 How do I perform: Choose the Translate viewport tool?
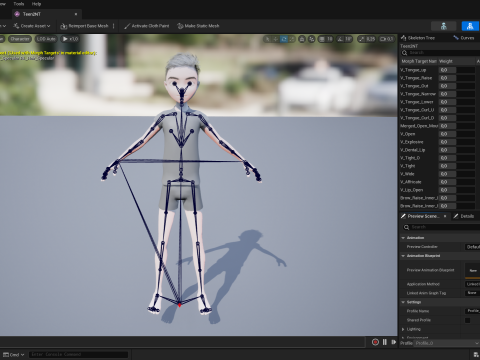275,39
